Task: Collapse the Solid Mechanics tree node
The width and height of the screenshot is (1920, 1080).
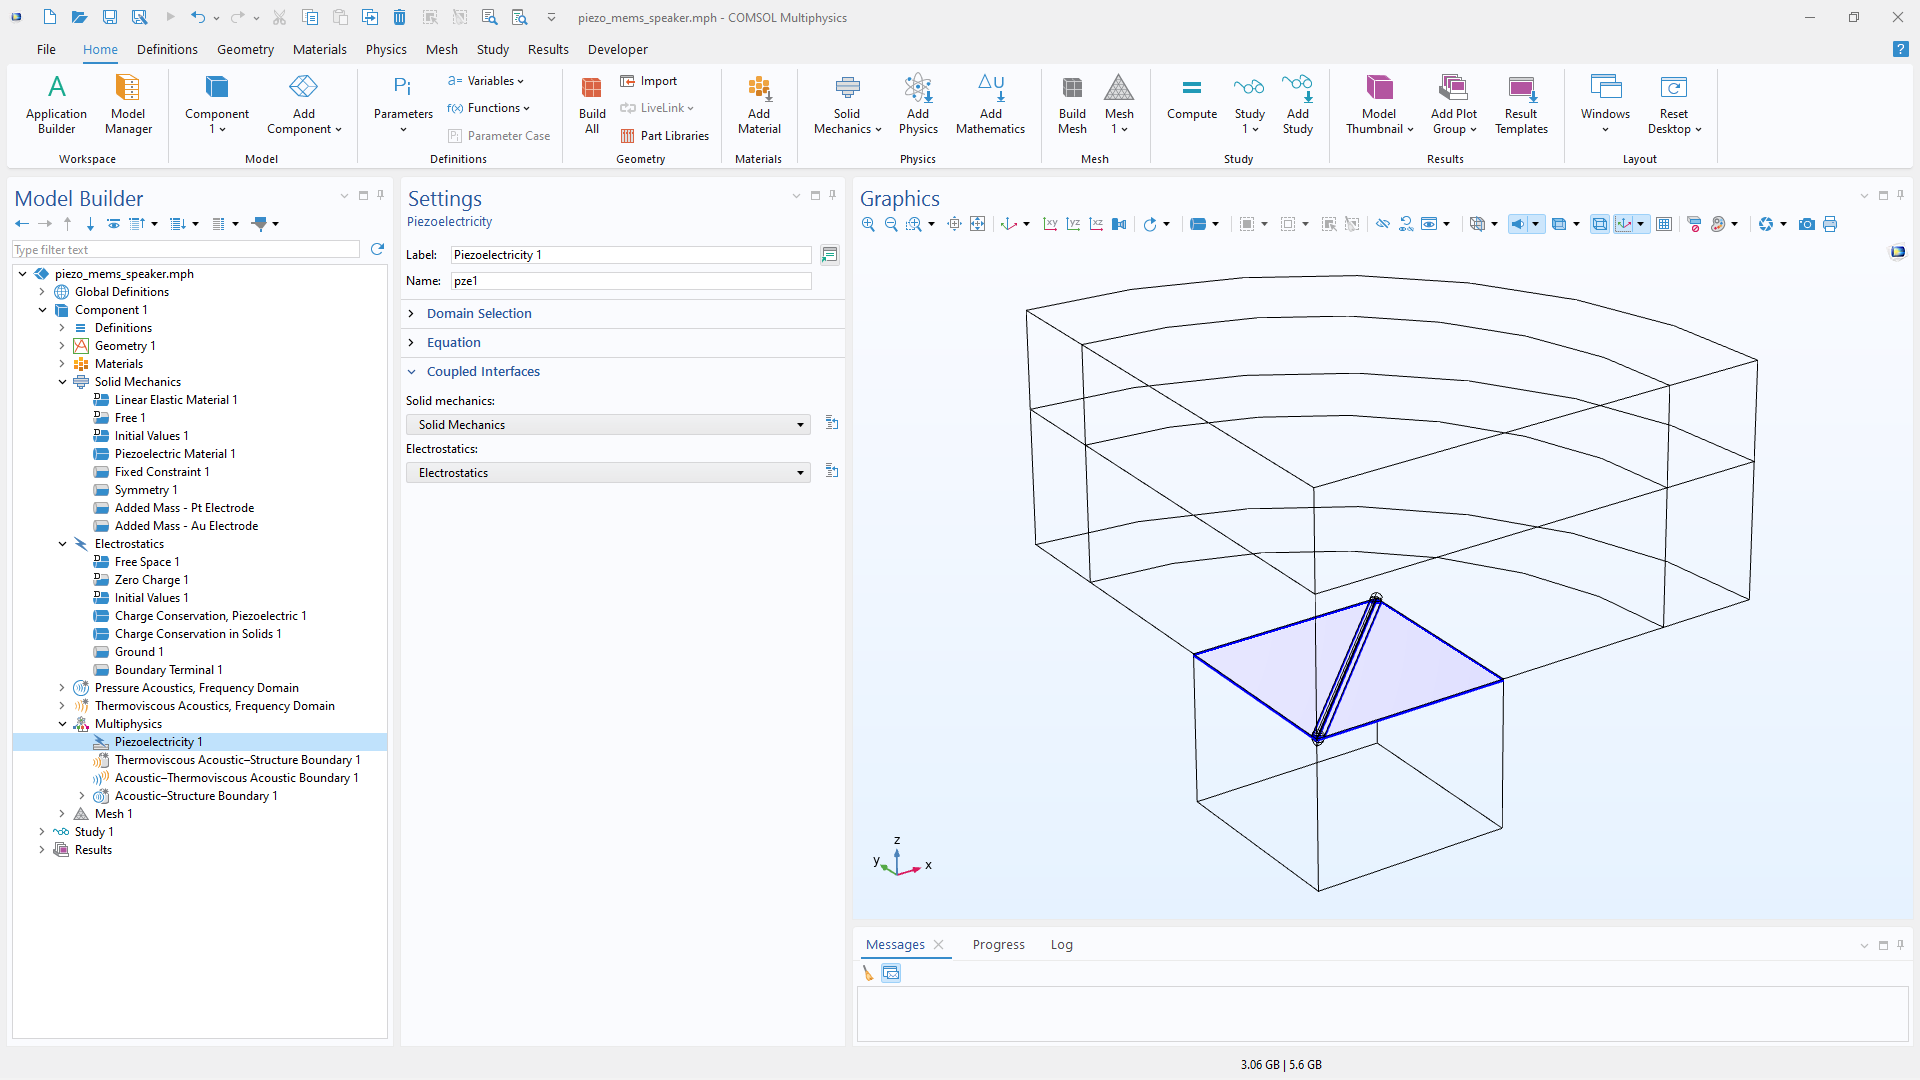Action: tap(61, 381)
